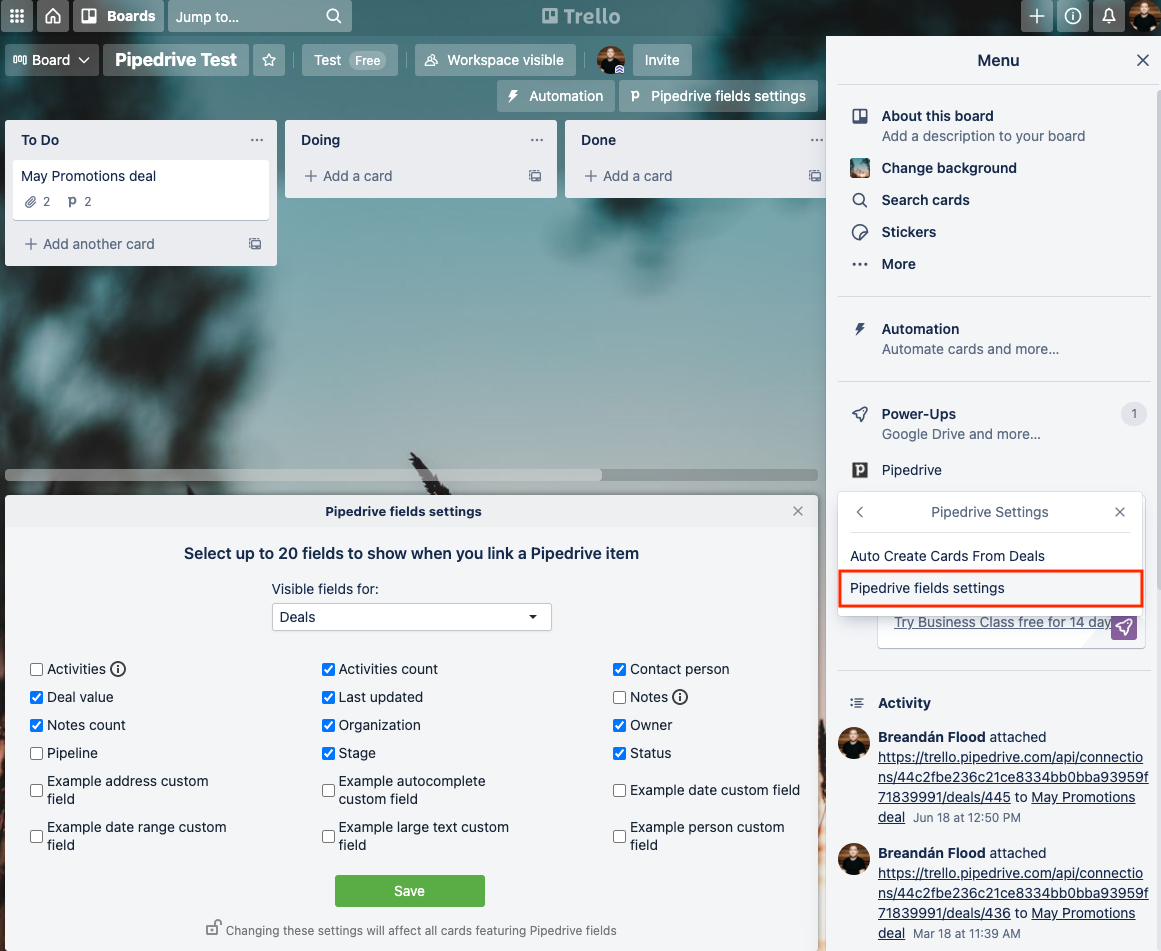Open the deals/445 attachment link
The height and width of the screenshot is (951, 1161).
coord(1012,777)
